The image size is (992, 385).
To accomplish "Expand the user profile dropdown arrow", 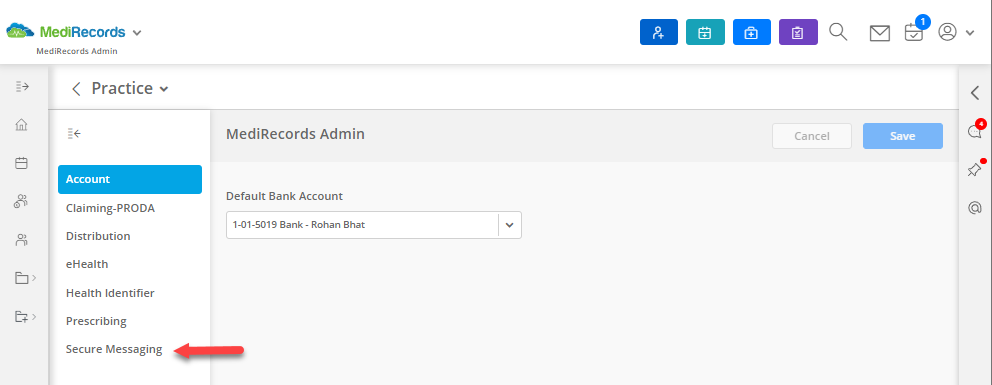I will pyautogui.click(x=970, y=33).
